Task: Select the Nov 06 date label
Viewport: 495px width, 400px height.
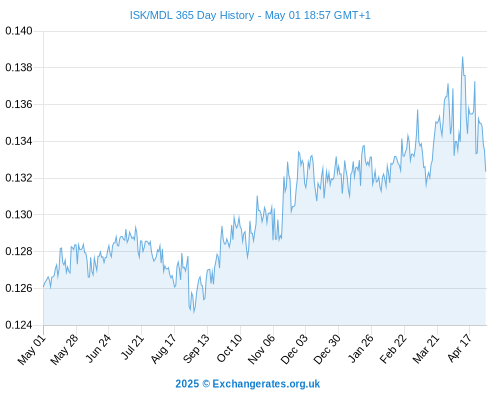Action: [x=262, y=349]
